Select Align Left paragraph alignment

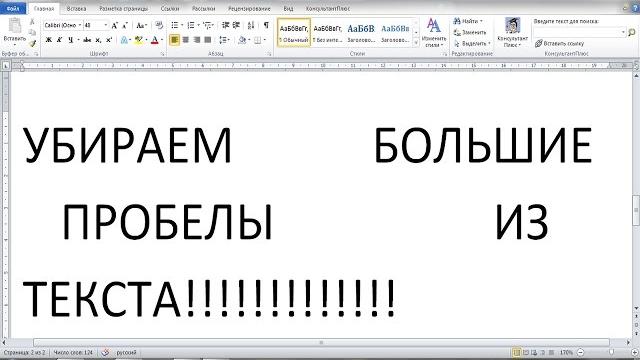click(x=174, y=40)
